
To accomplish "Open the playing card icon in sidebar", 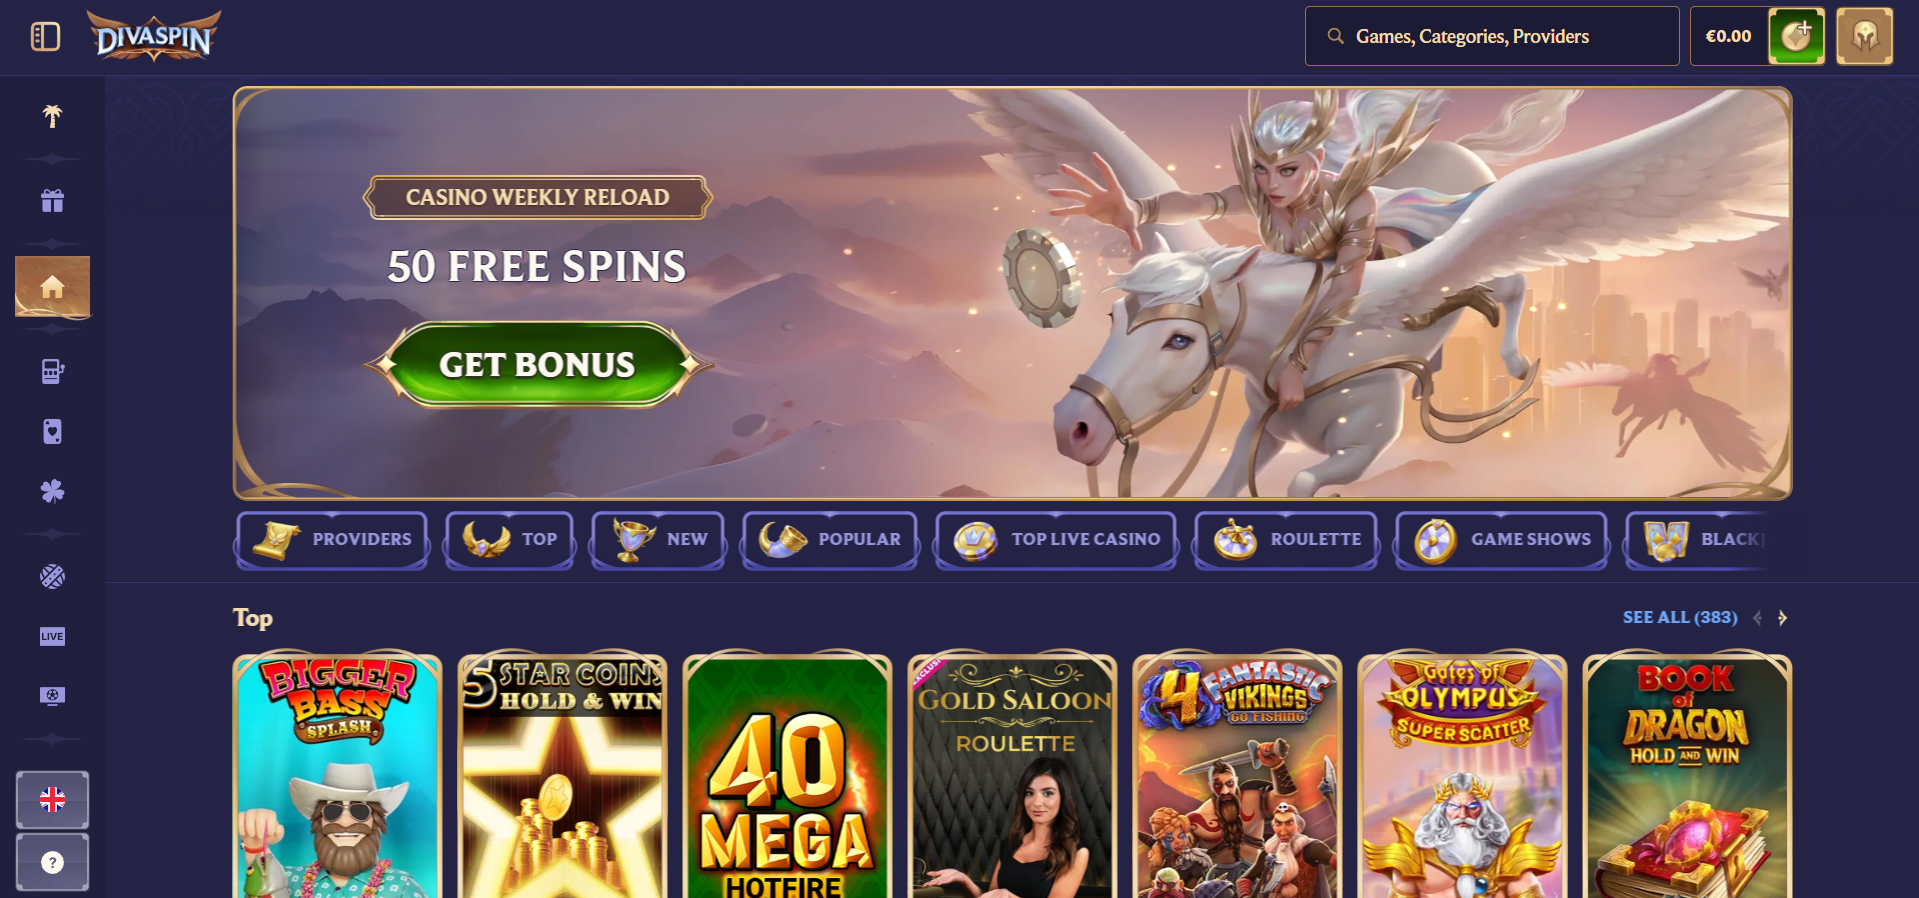I will (x=52, y=431).
